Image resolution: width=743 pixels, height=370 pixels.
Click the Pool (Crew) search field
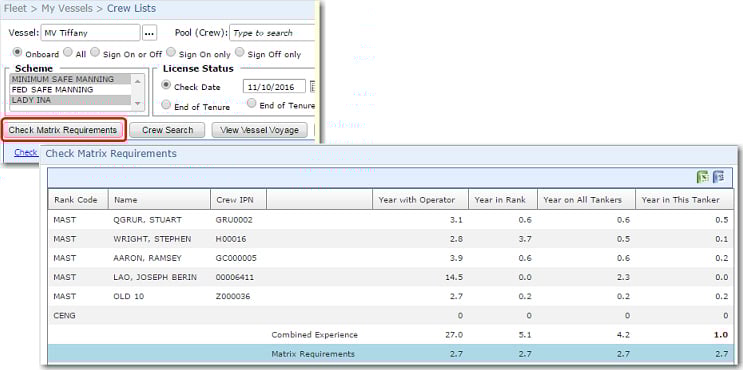tap(272, 33)
